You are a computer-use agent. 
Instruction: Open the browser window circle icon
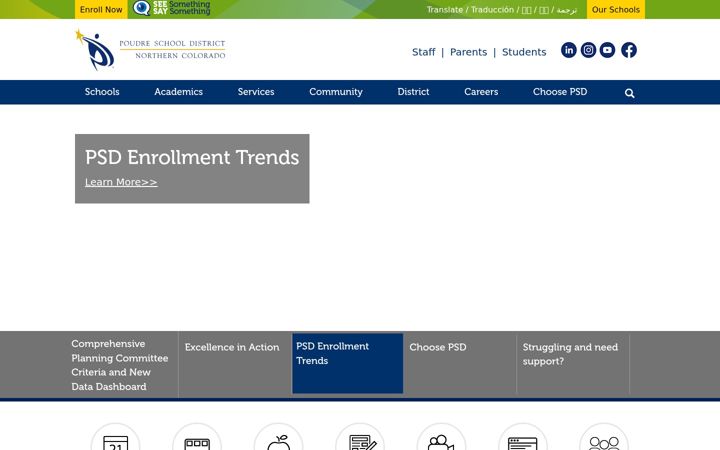[523, 437]
